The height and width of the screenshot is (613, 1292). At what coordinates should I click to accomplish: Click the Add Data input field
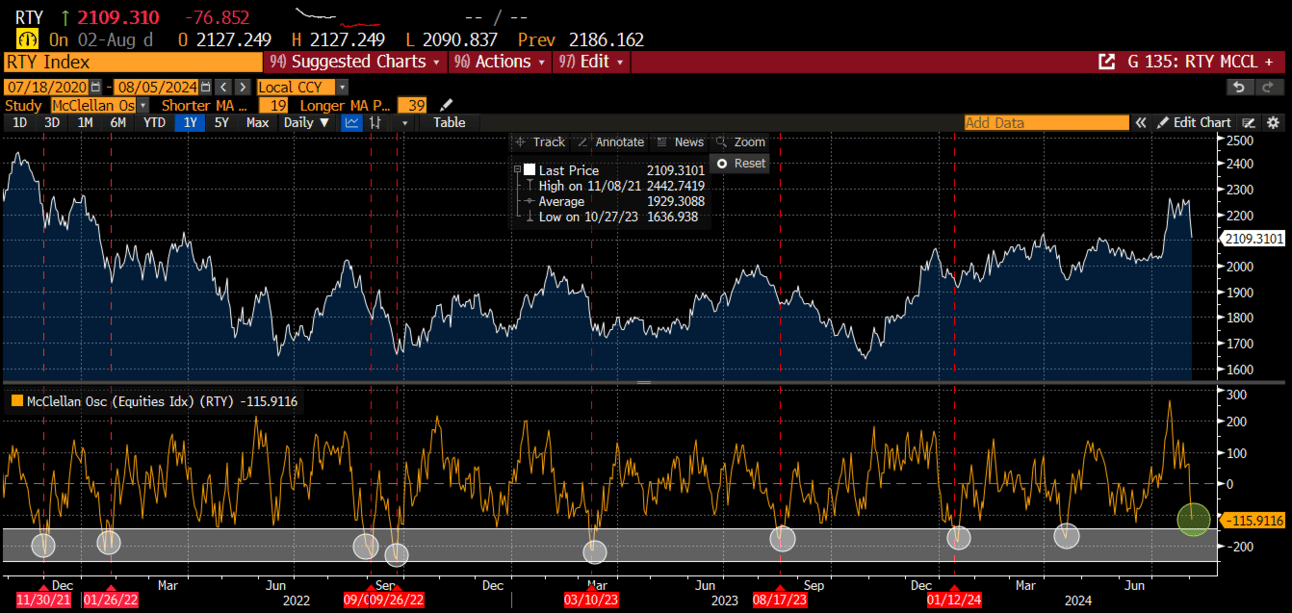pos(1046,122)
